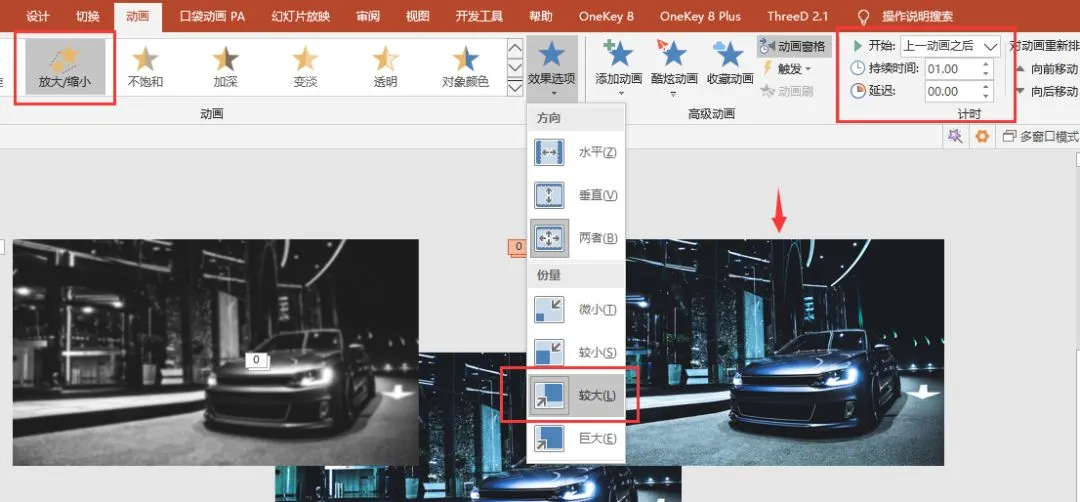Screen dimensions: 1080x502
Task: Click animation order tag 0 on grayscale image
Action: click(x=256, y=360)
